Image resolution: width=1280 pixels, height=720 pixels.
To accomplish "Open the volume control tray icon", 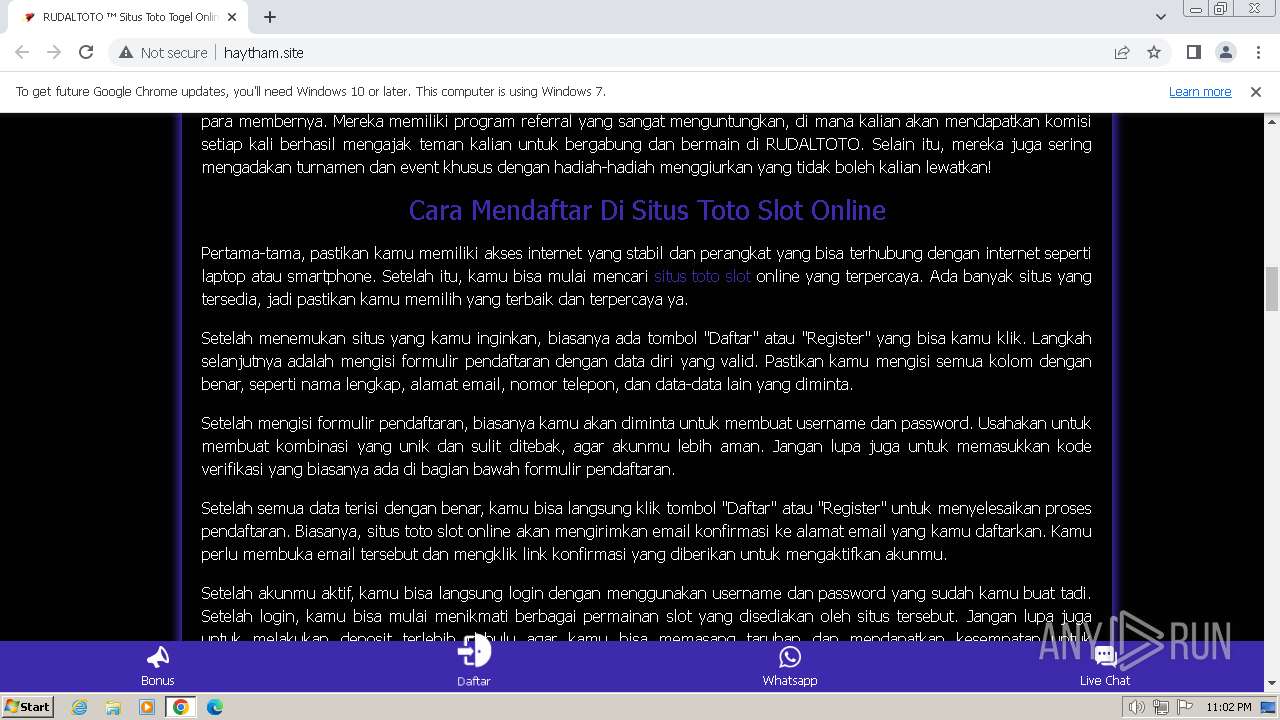I will [x=1136, y=707].
